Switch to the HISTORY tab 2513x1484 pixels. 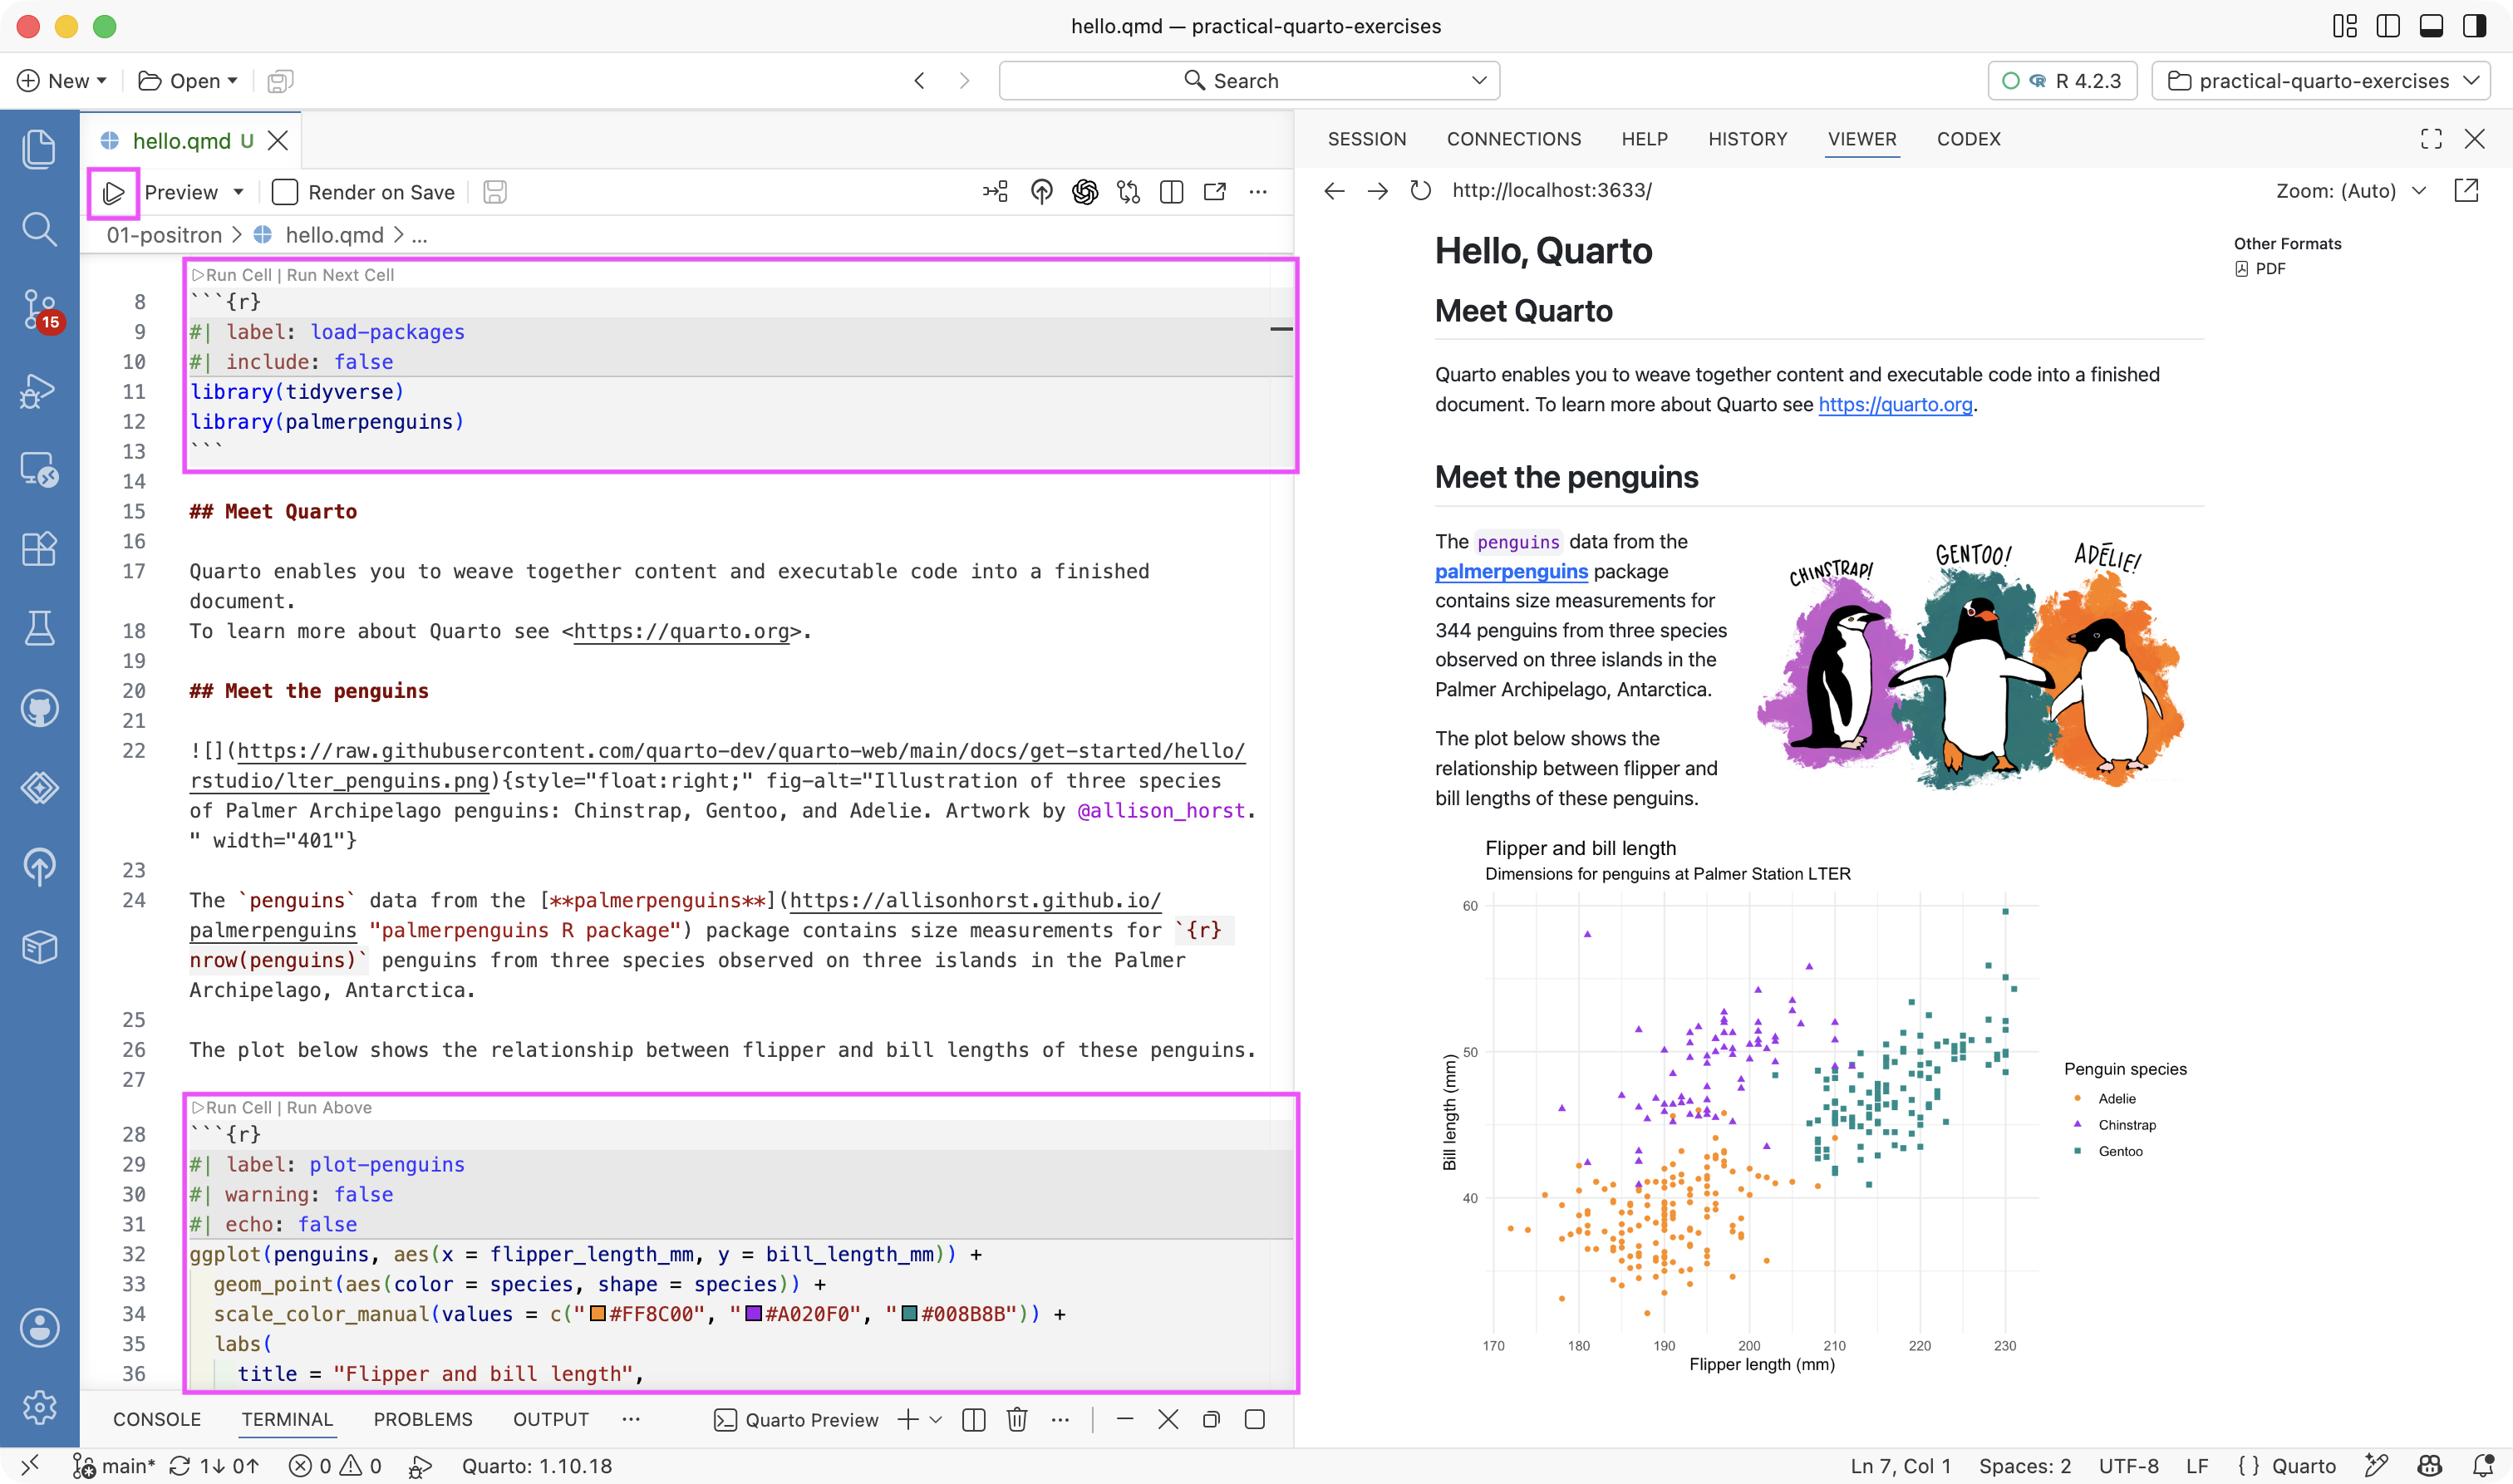point(1747,139)
